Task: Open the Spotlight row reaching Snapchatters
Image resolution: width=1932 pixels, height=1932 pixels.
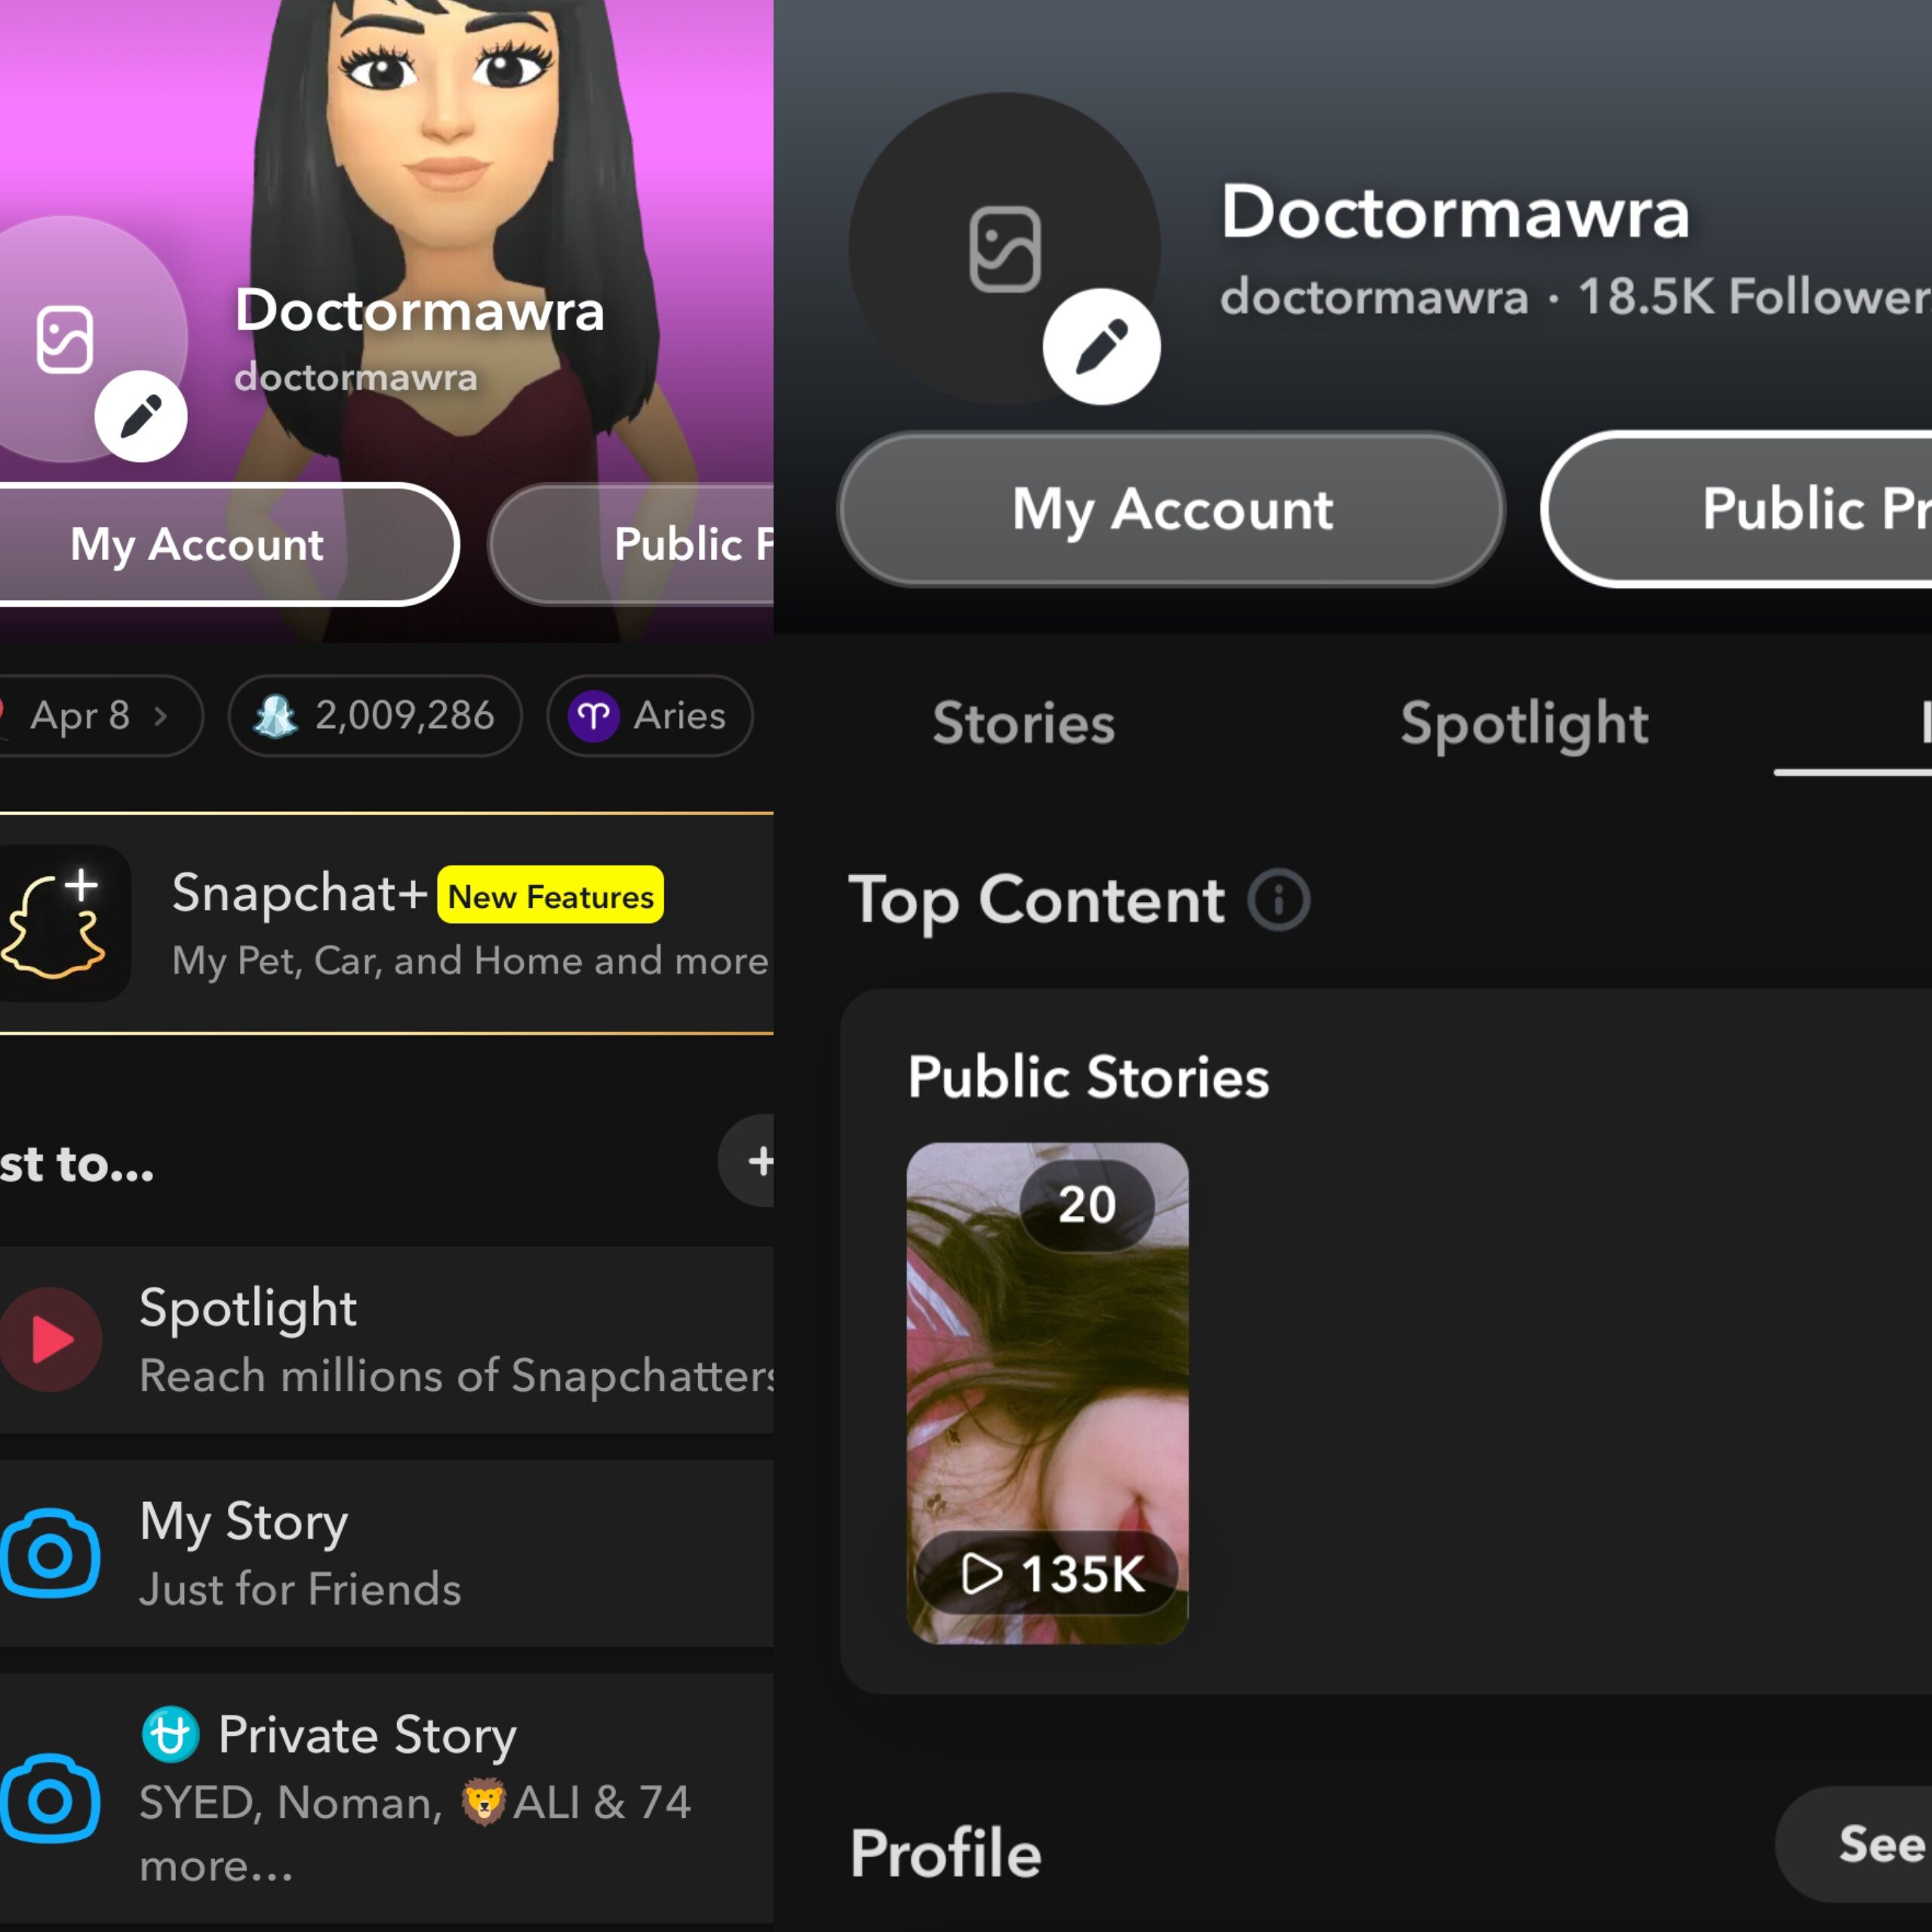Action: pyautogui.click(x=387, y=1340)
